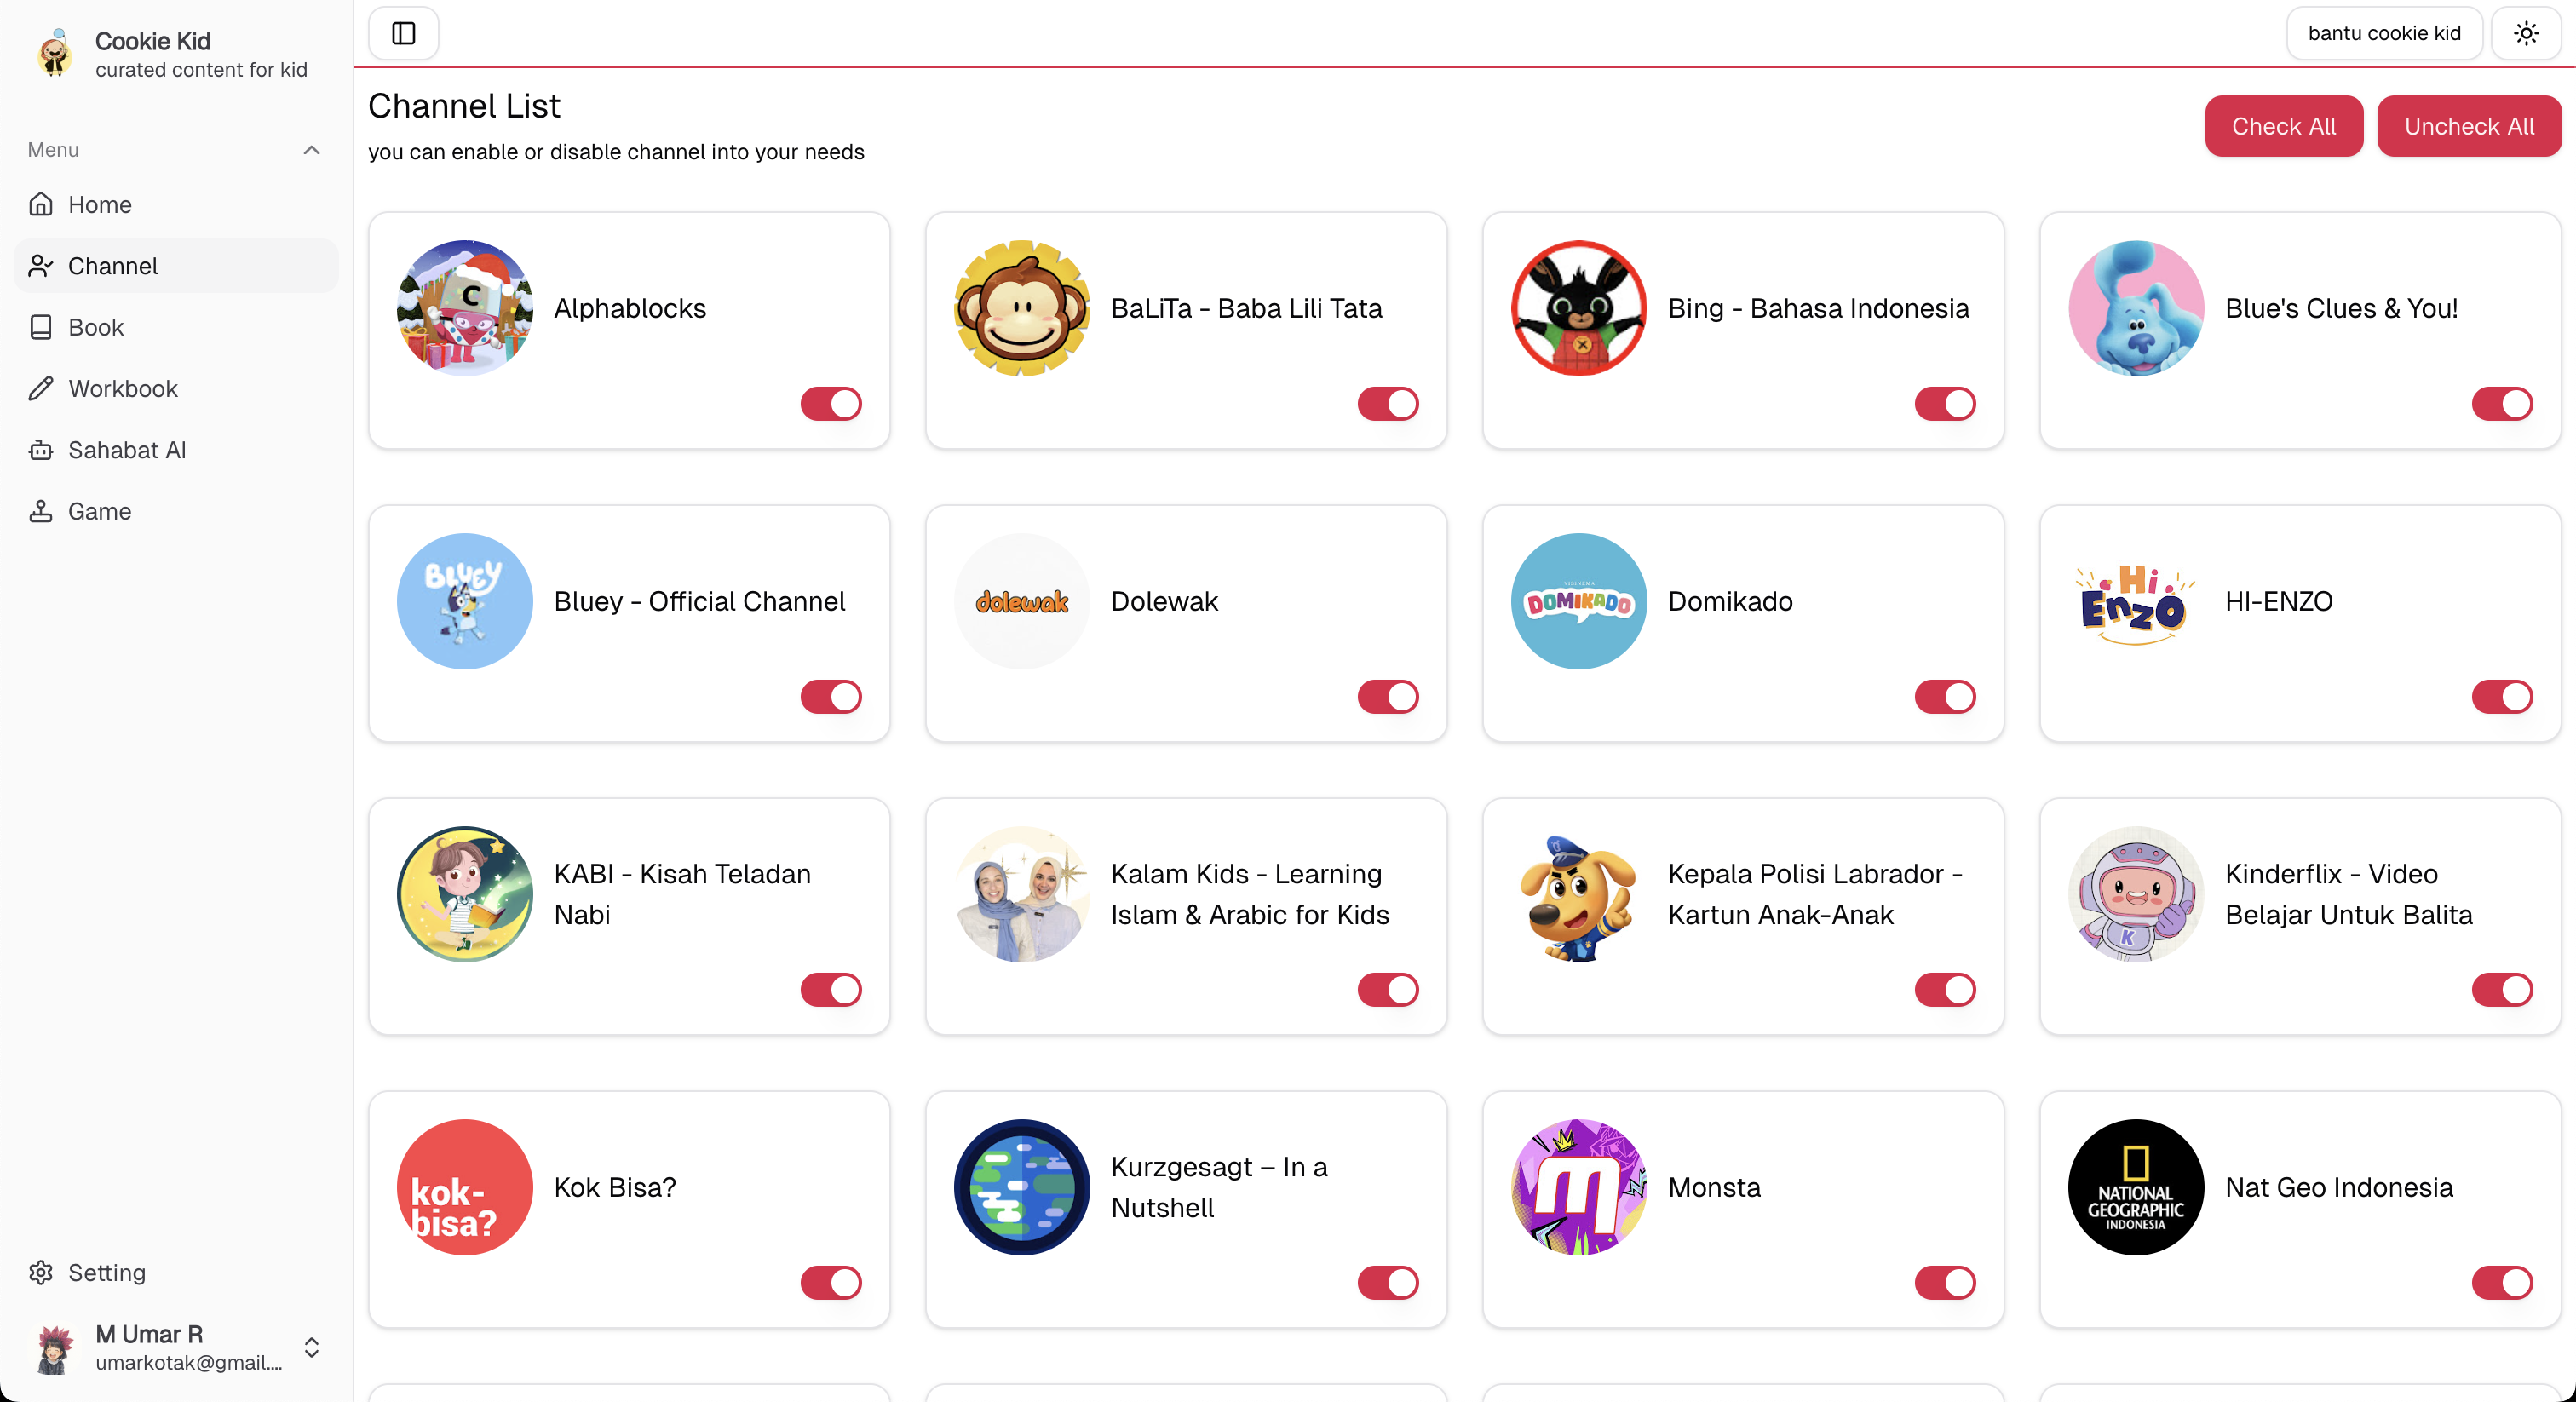Click the Uncheck All button
Viewport: 2576px width, 1402px height.
click(2469, 126)
